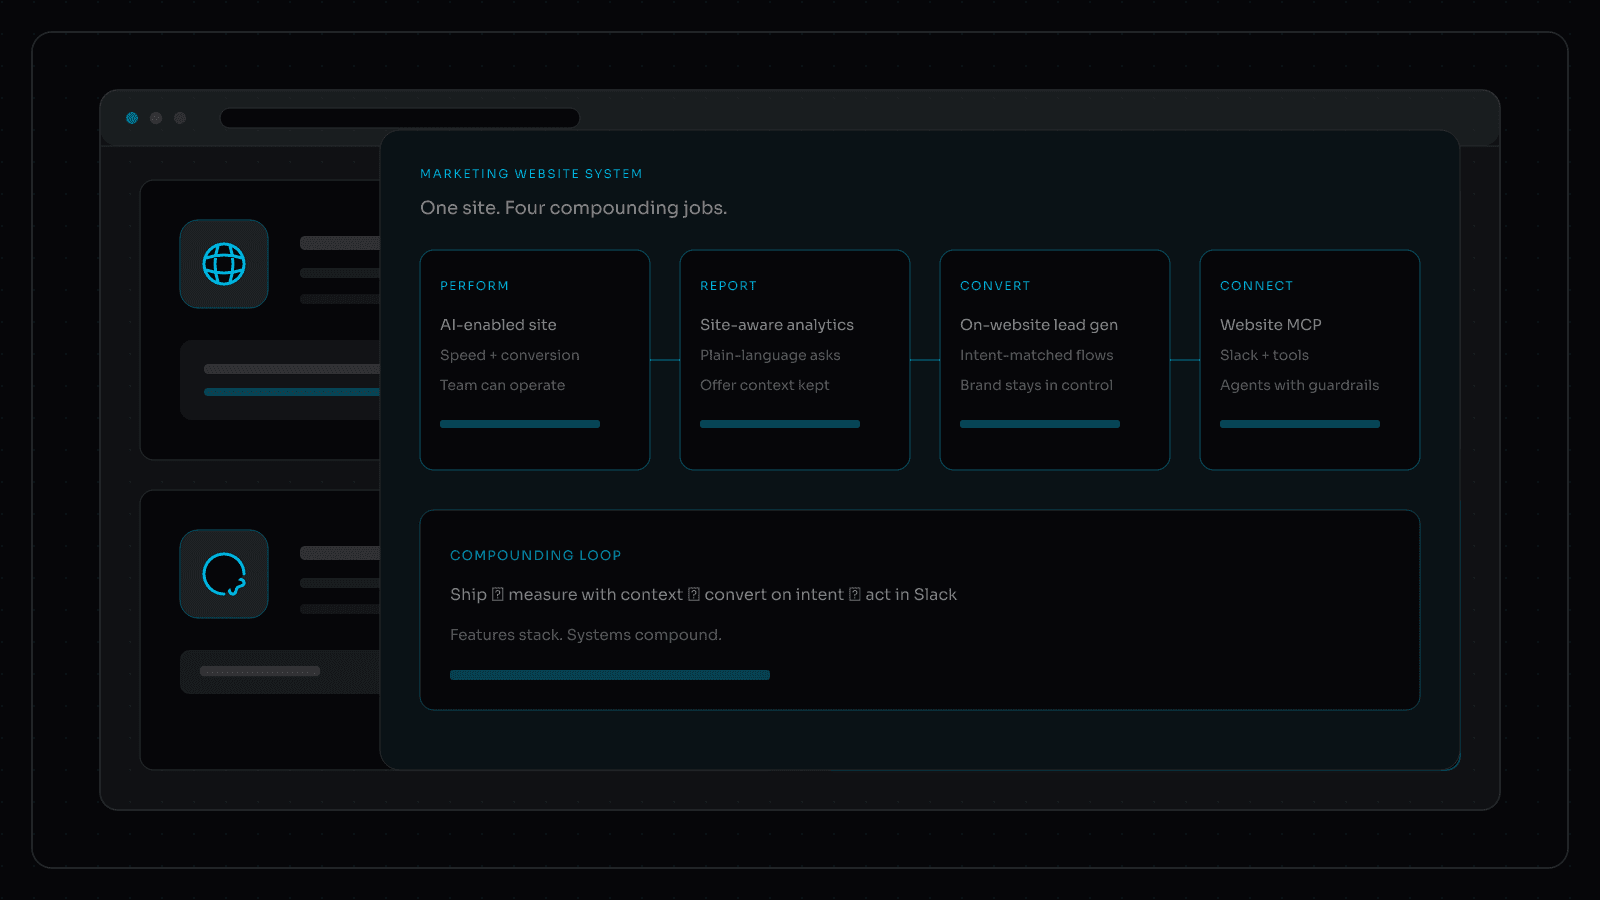Select 'Plain-language asks' text

[770, 355]
